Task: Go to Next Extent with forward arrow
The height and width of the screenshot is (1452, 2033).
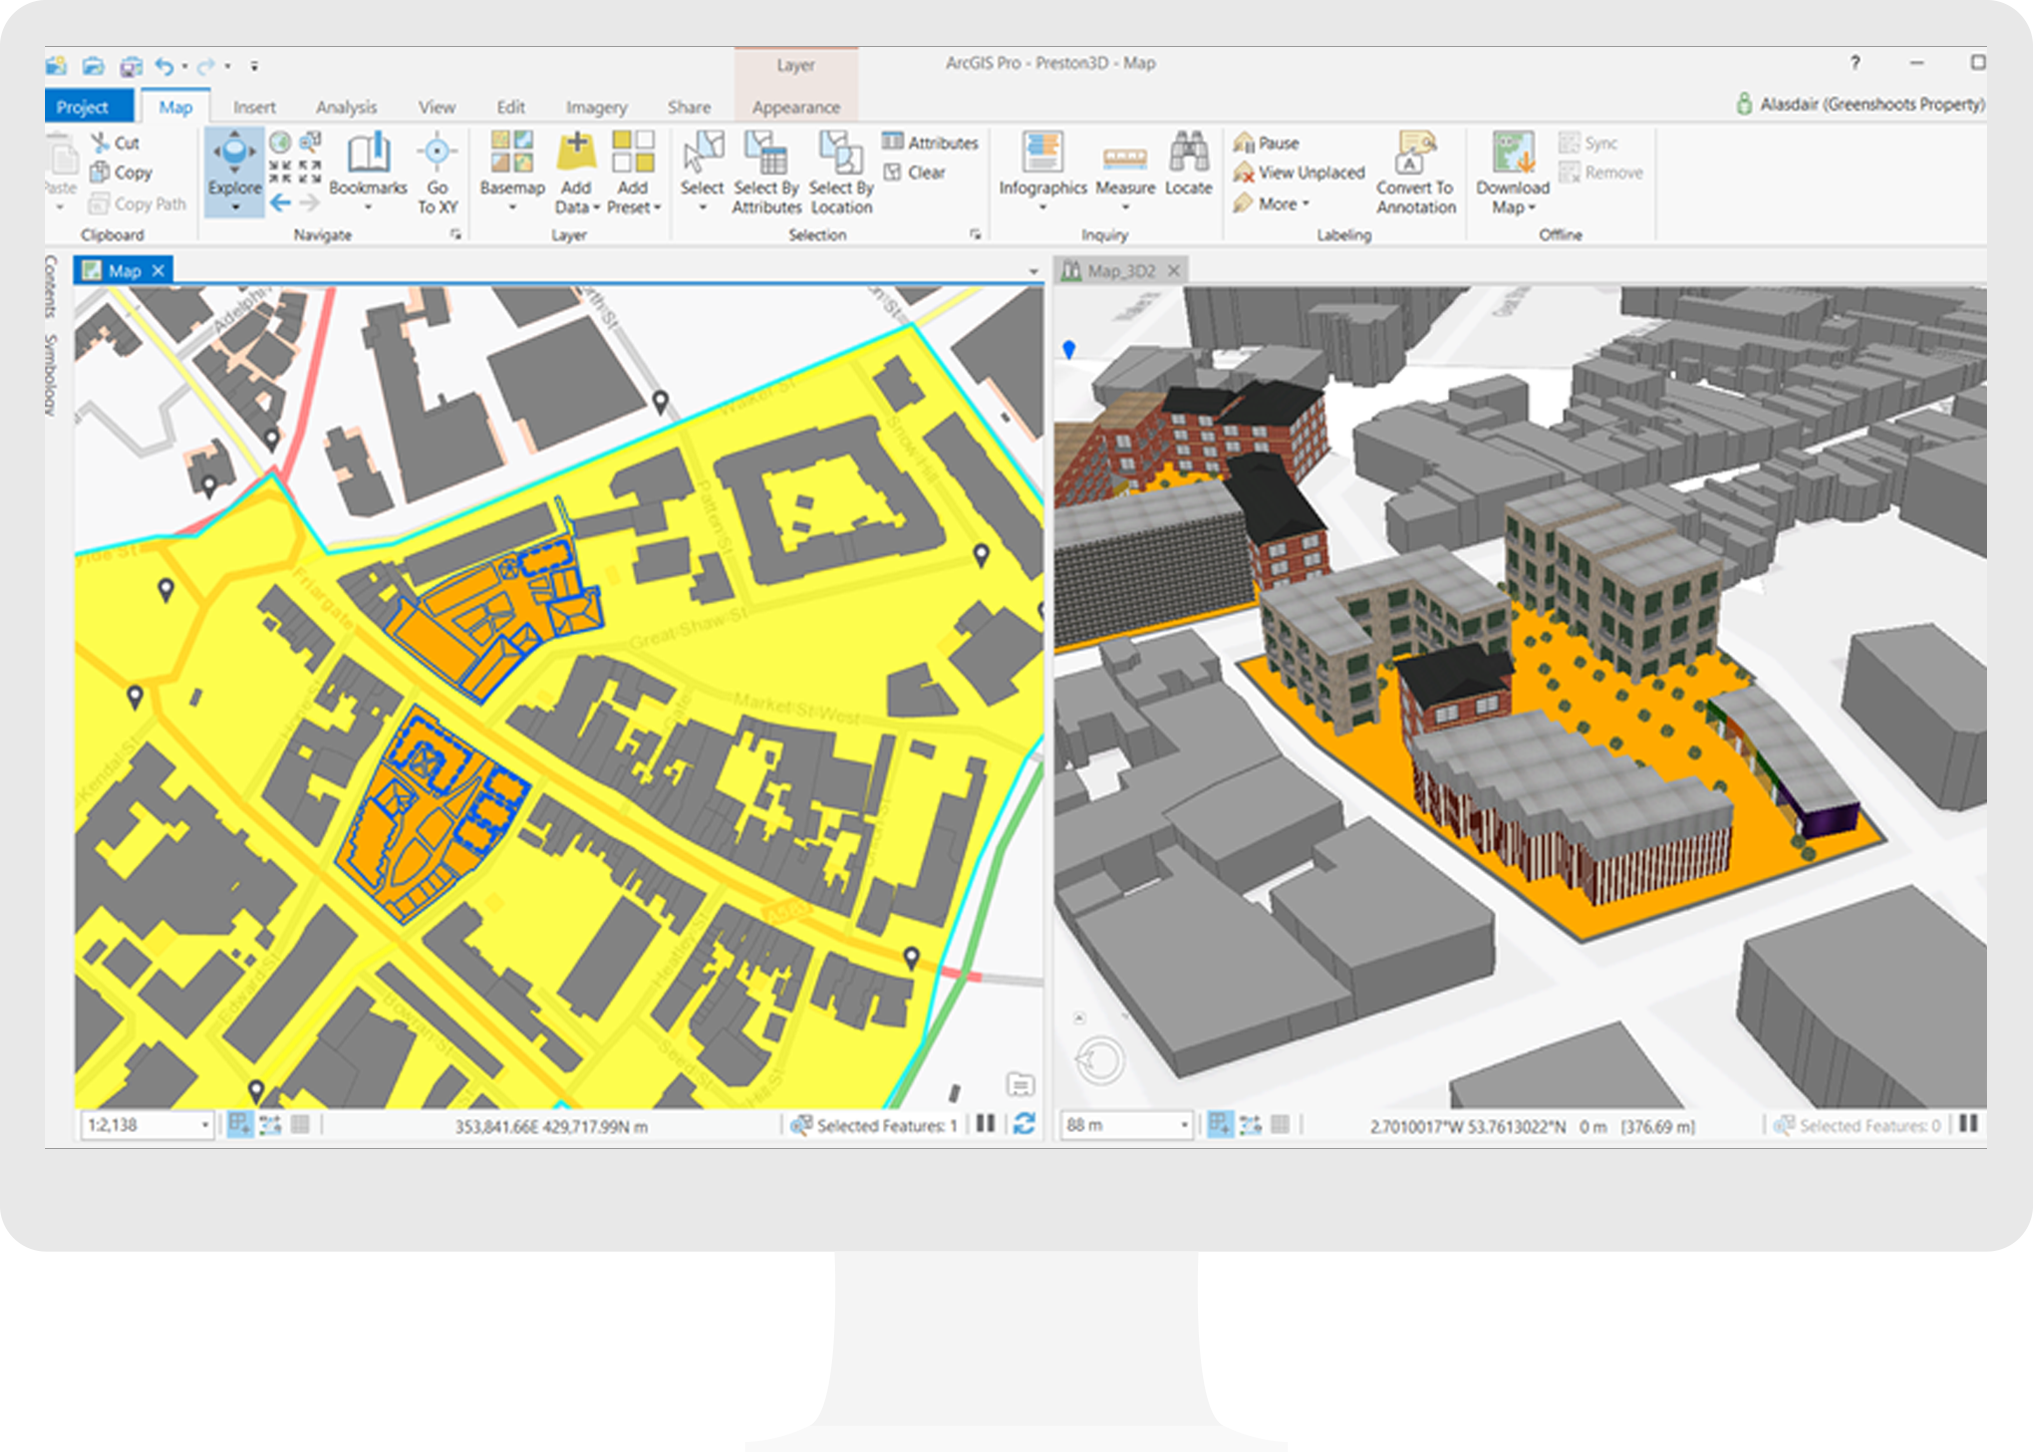Action: coord(310,203)
